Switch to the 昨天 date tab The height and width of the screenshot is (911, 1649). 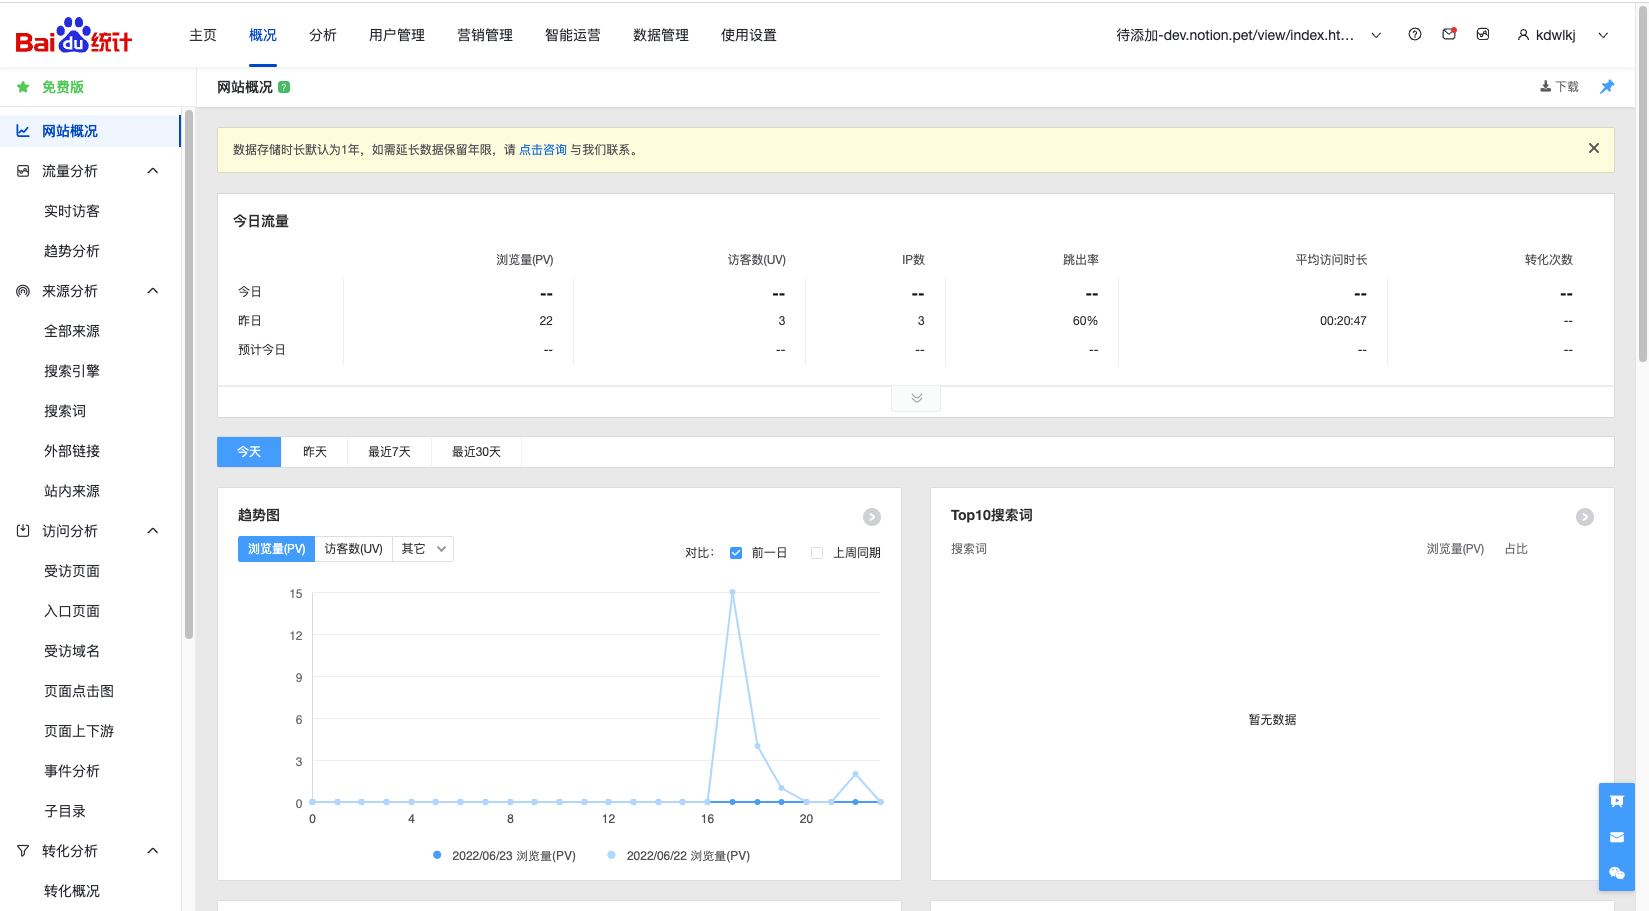pos(315,452)
